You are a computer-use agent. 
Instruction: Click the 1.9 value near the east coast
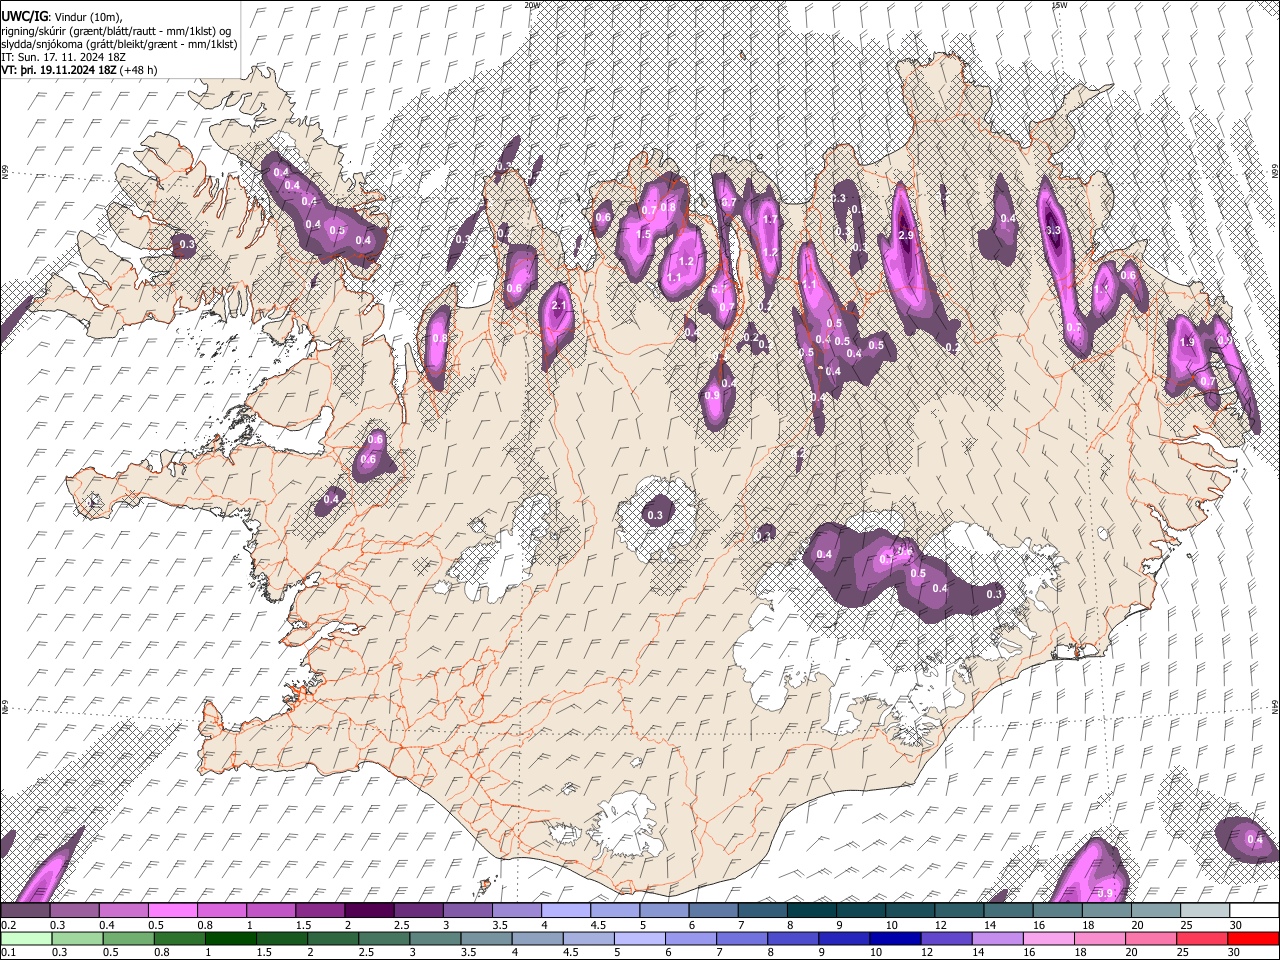tap(1187, 342)
